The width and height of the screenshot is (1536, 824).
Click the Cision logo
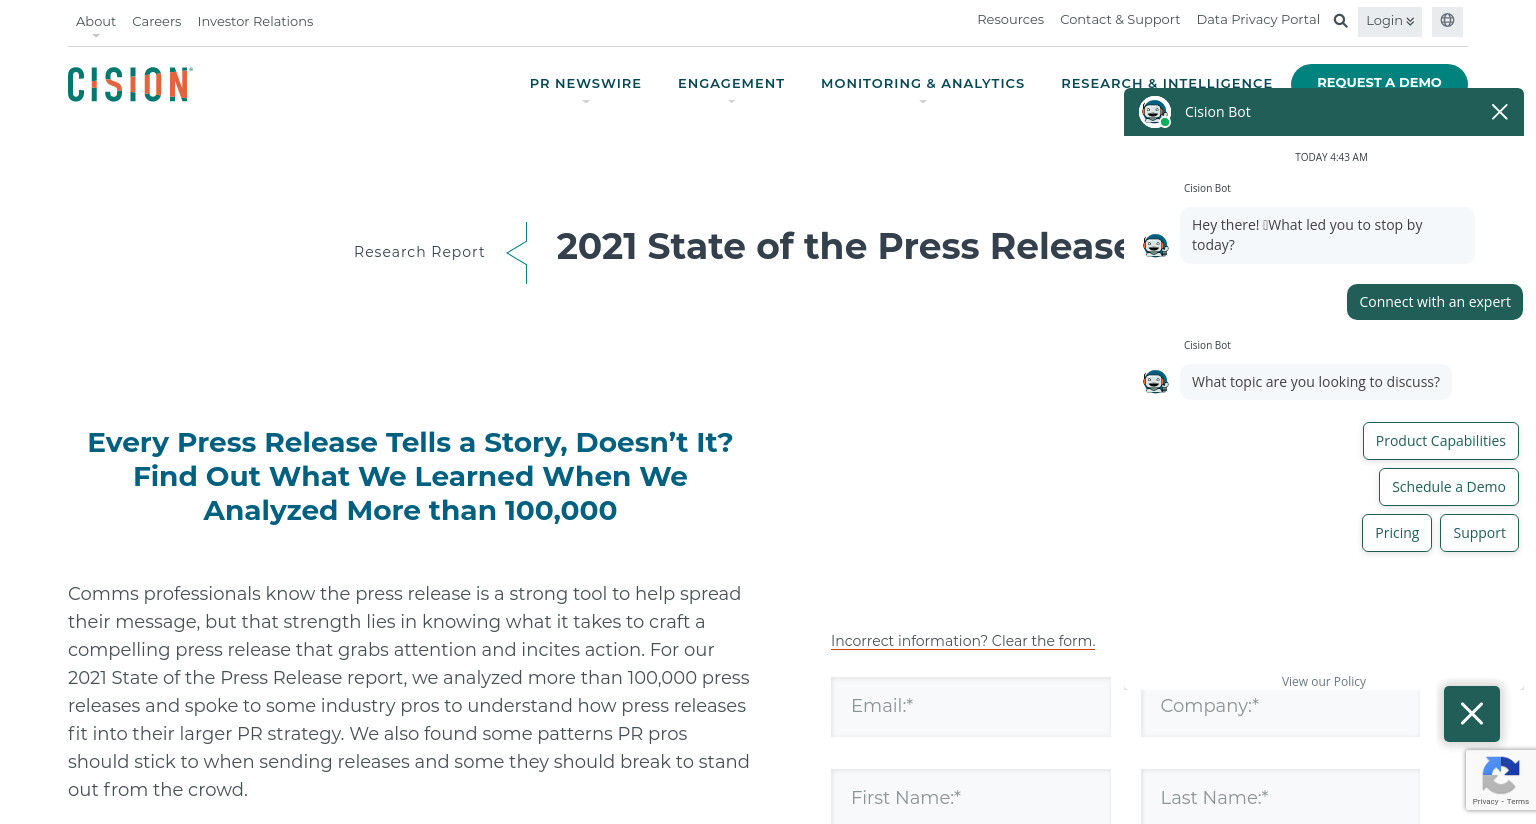click(130, 85)
